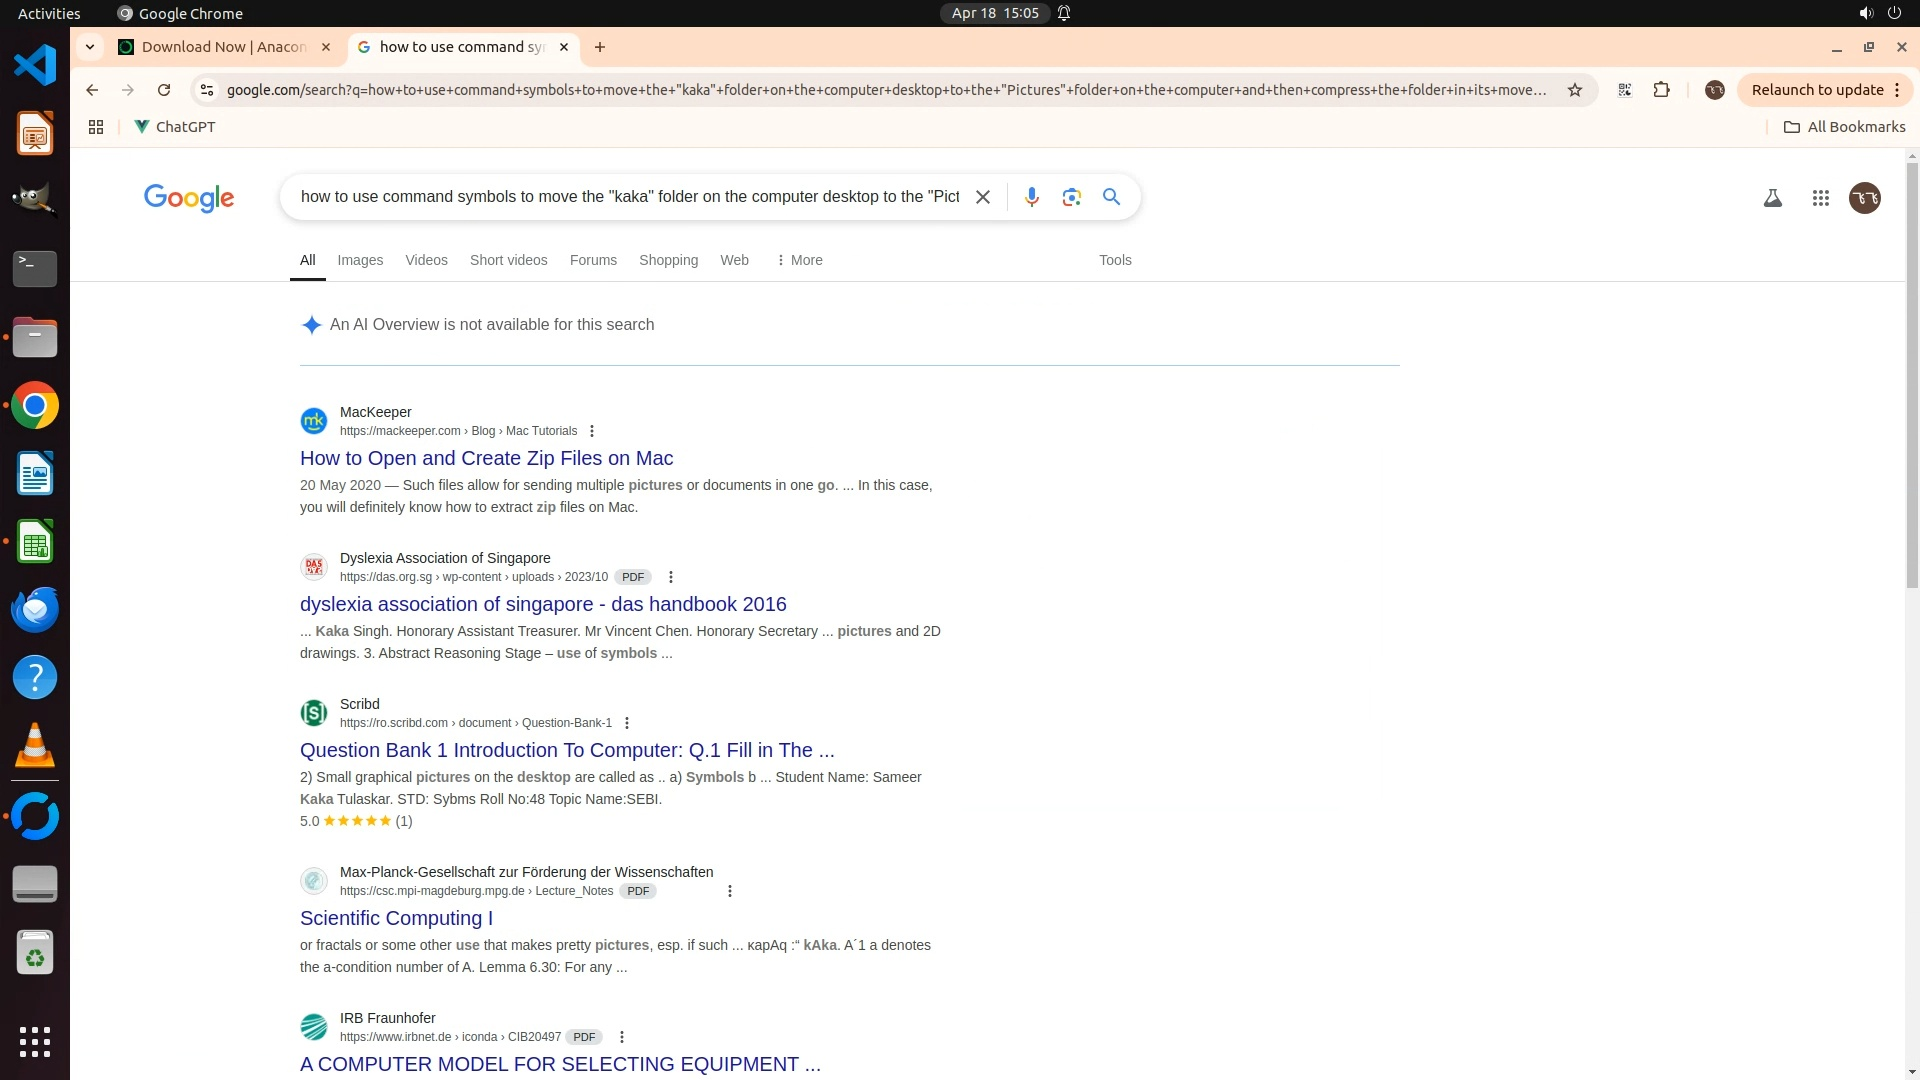Reload the current page
The image size is (1920, 1080).
tap(164, 90)
